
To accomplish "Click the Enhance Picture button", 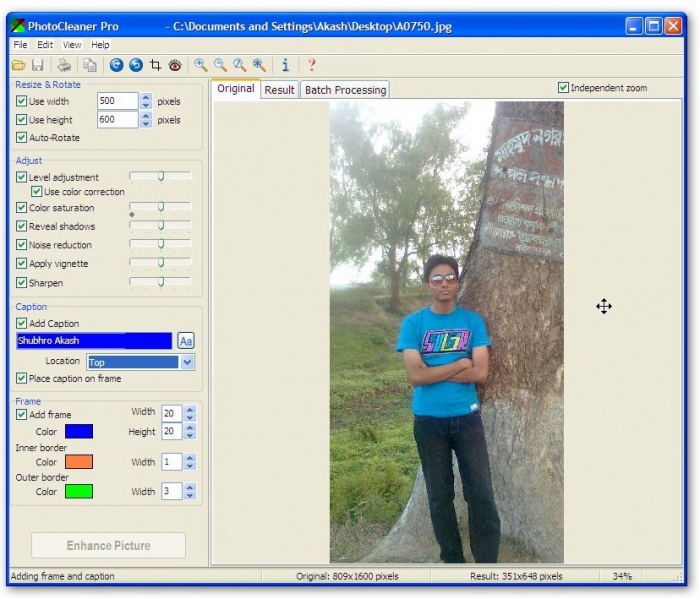I will pos(108,545).
